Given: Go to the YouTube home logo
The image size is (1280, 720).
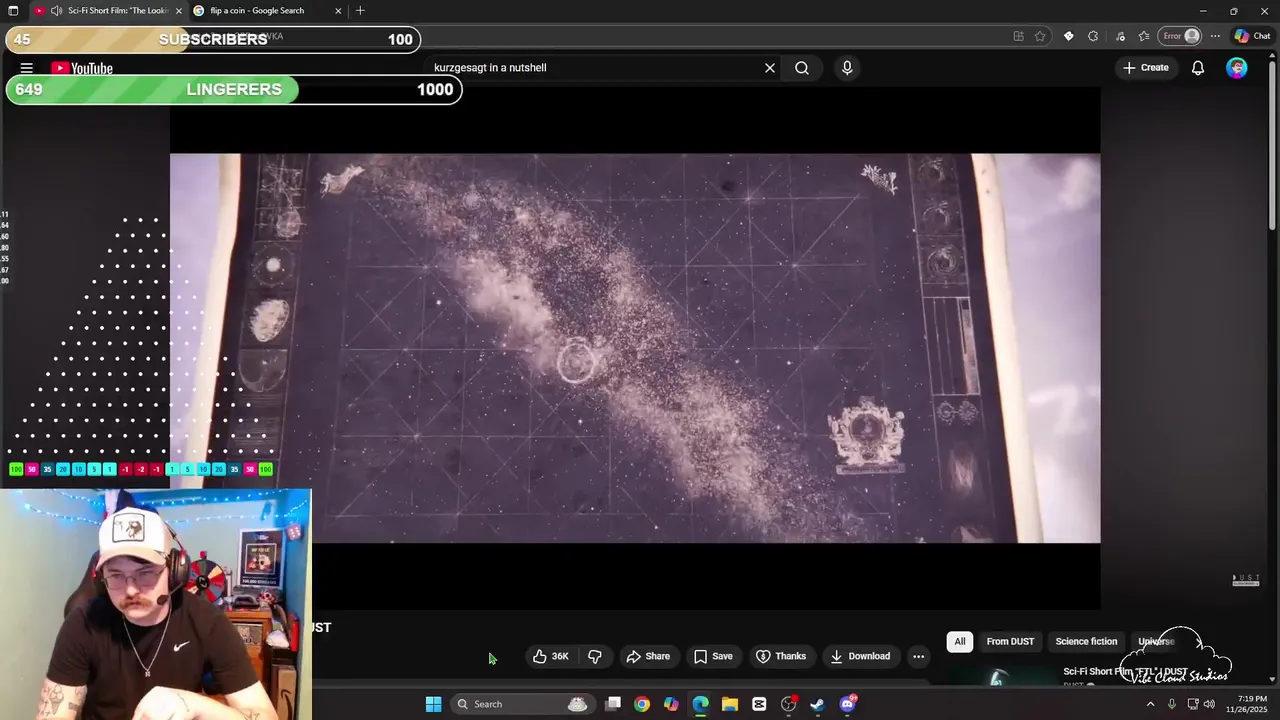Looking at the screenshot, I should (82, 68).
